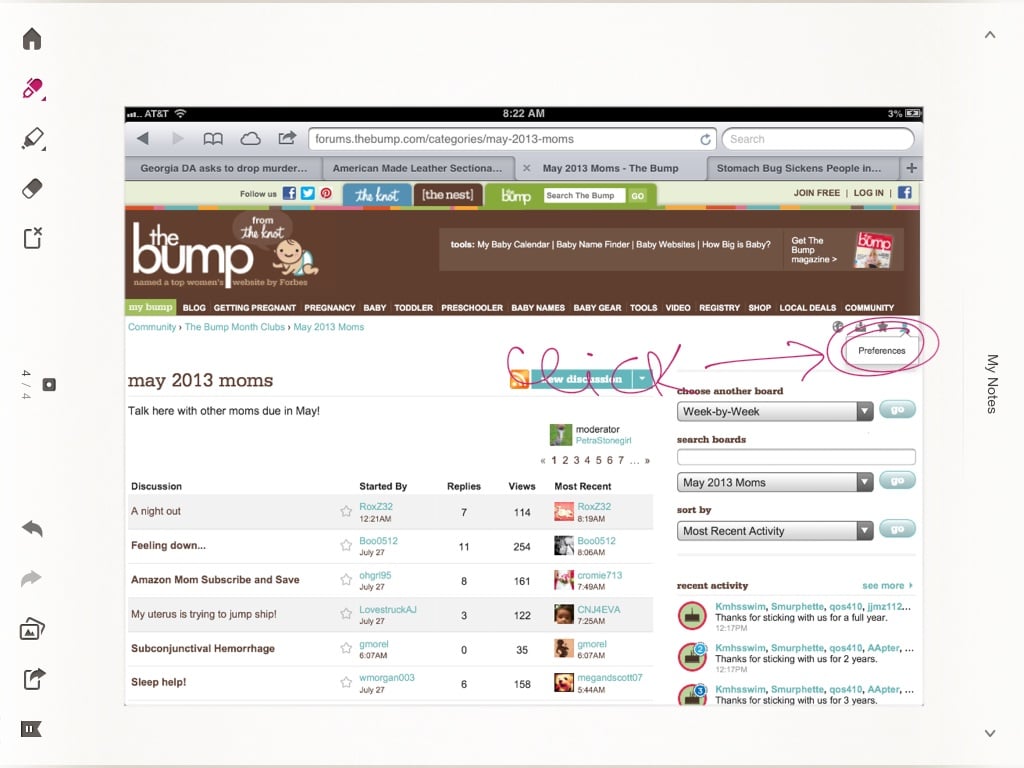The width and height of the screenshot is (1024, 768).
Task: Expand the new discussion button arrow
Action: click(643, 379)
